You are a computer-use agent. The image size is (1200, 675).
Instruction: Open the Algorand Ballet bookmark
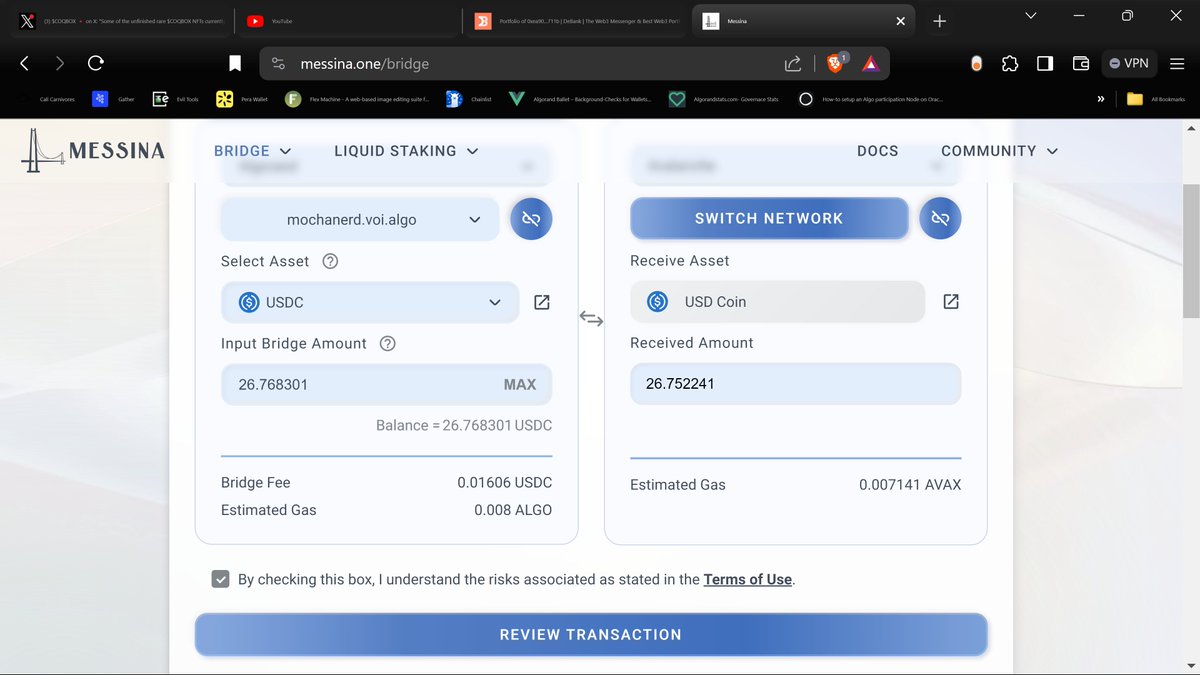tap(581, 99)
